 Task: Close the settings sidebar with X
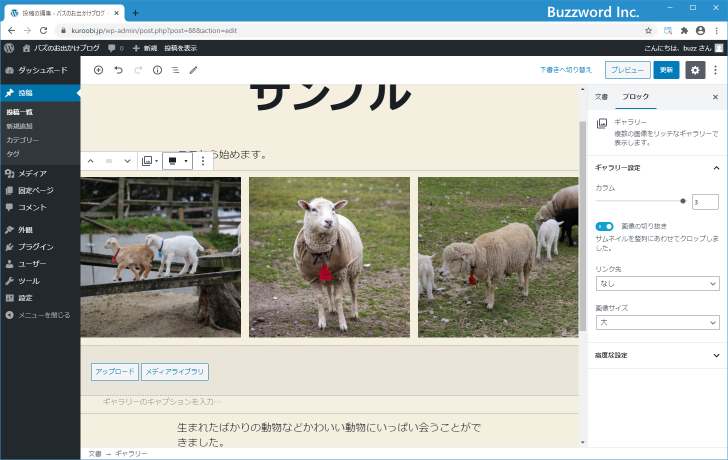click(x=715, y=97)
